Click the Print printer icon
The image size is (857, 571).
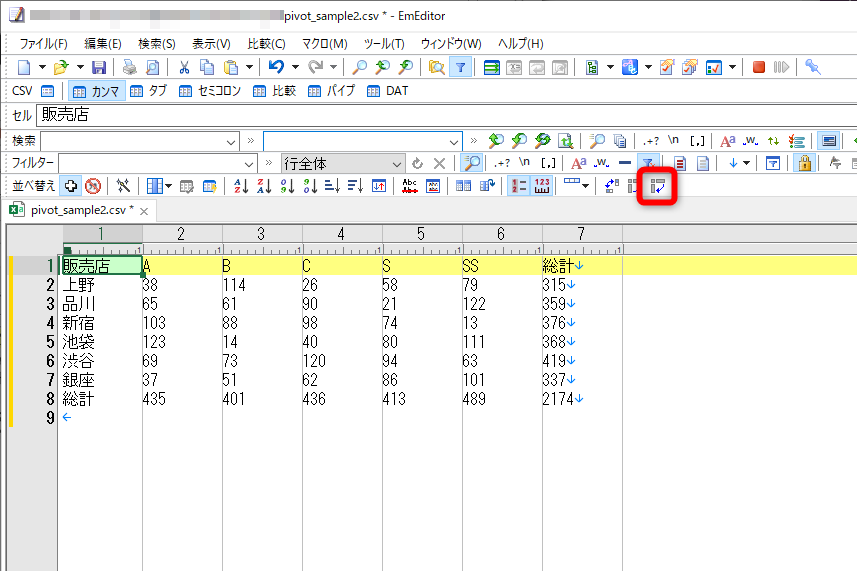point(130,67)
